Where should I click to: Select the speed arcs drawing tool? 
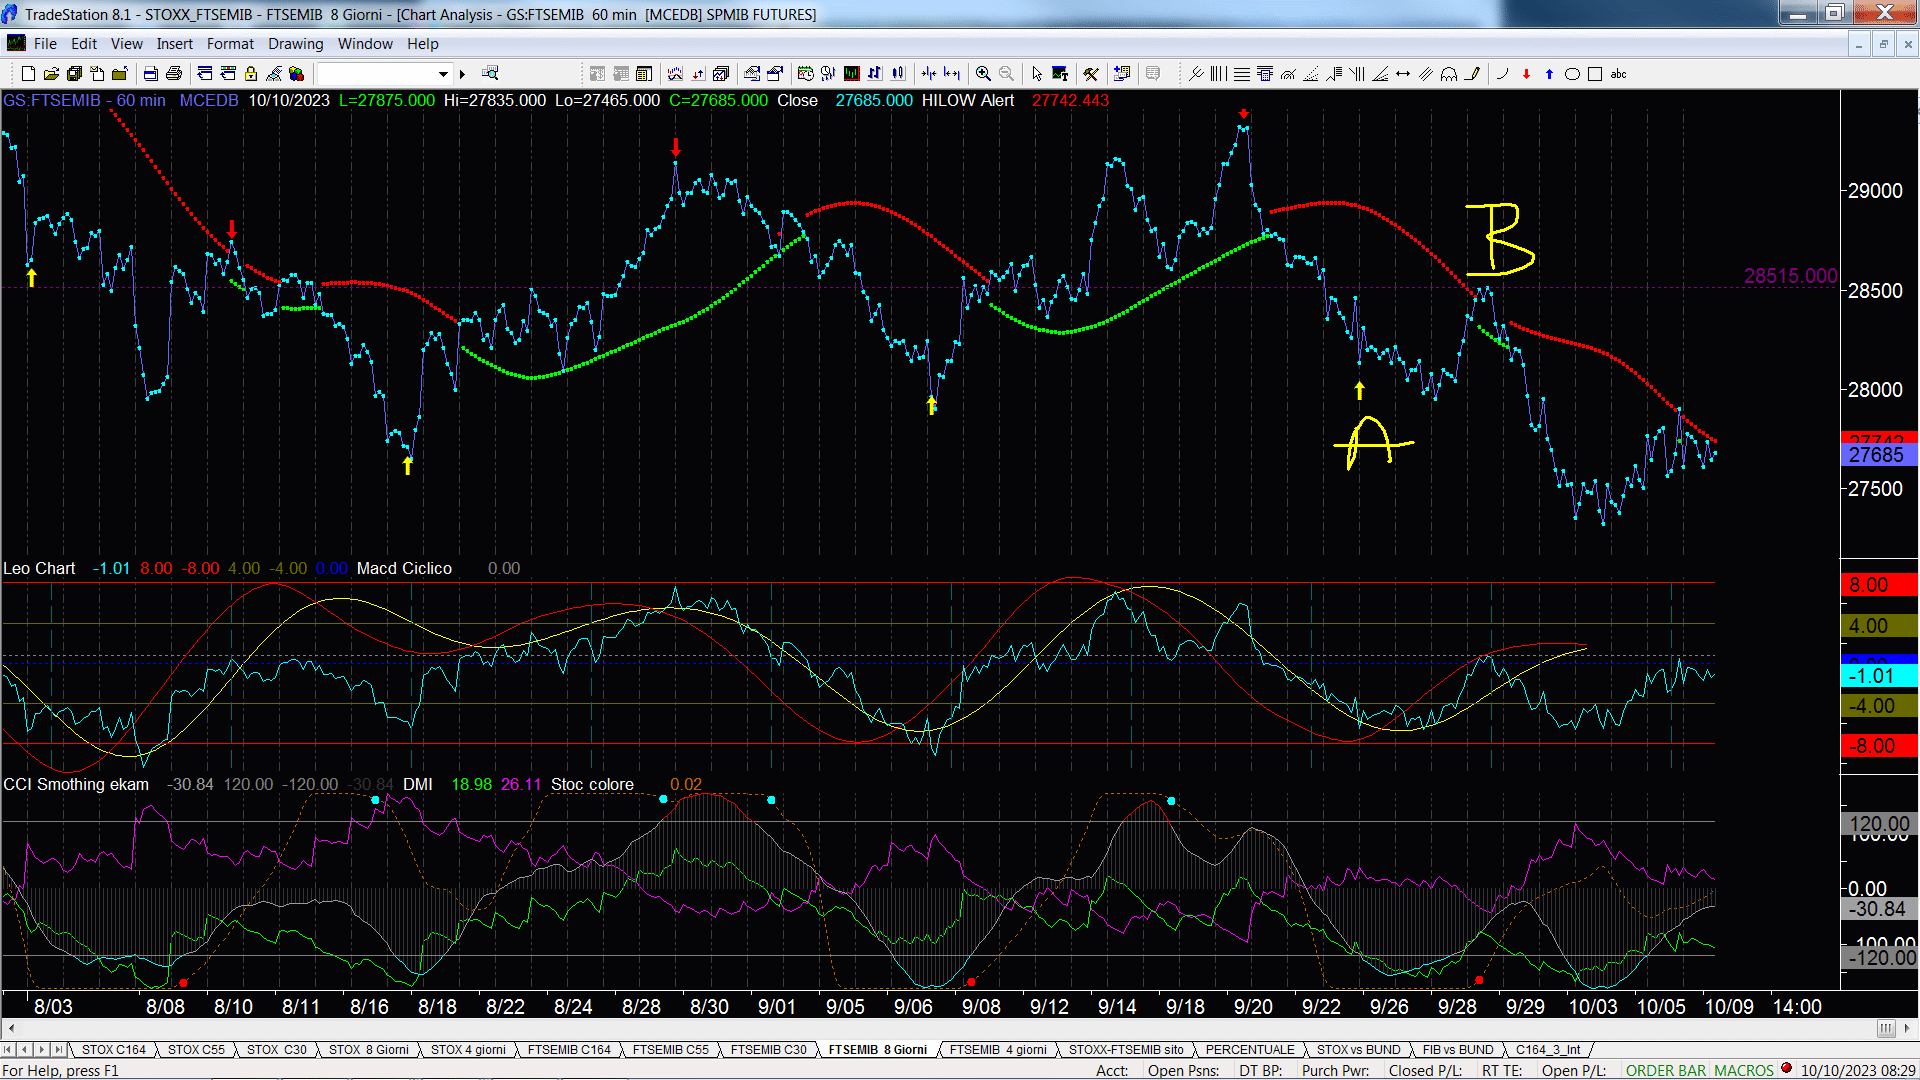click(x=1288, y=74)
